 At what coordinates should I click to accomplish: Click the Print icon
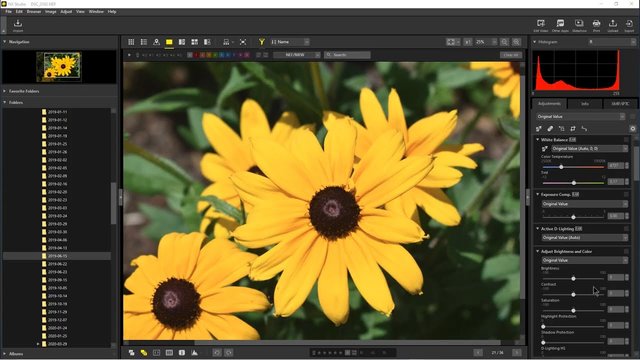596,25
